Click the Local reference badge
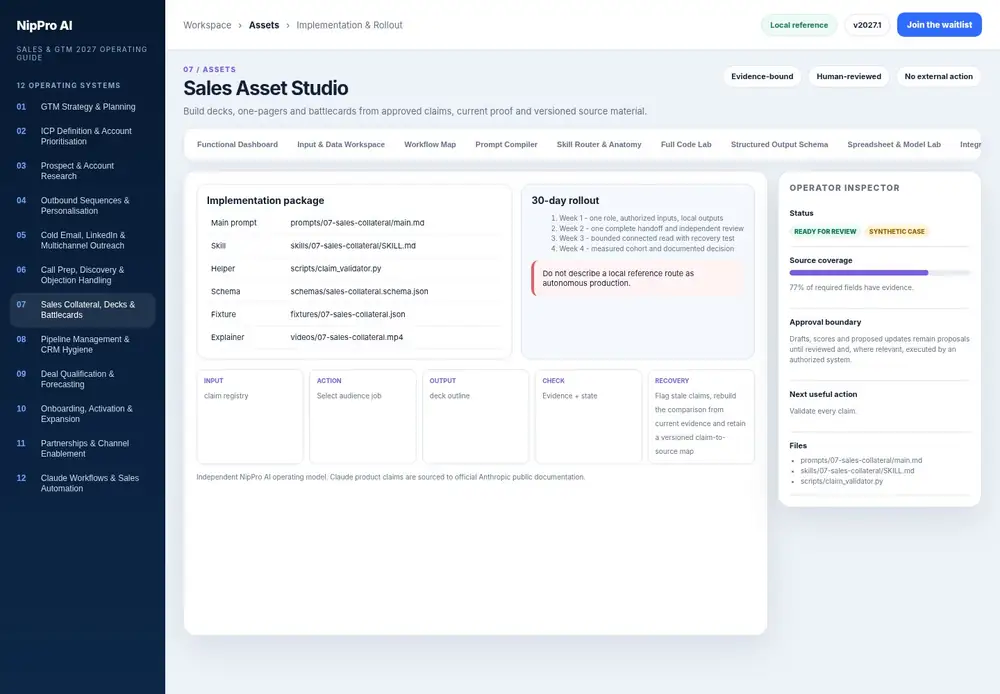 (x=798, y=25)
